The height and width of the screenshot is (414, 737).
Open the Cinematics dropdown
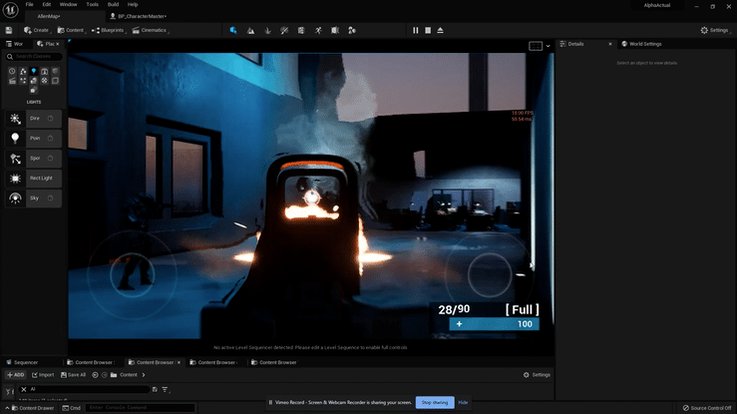coord(150,30)
